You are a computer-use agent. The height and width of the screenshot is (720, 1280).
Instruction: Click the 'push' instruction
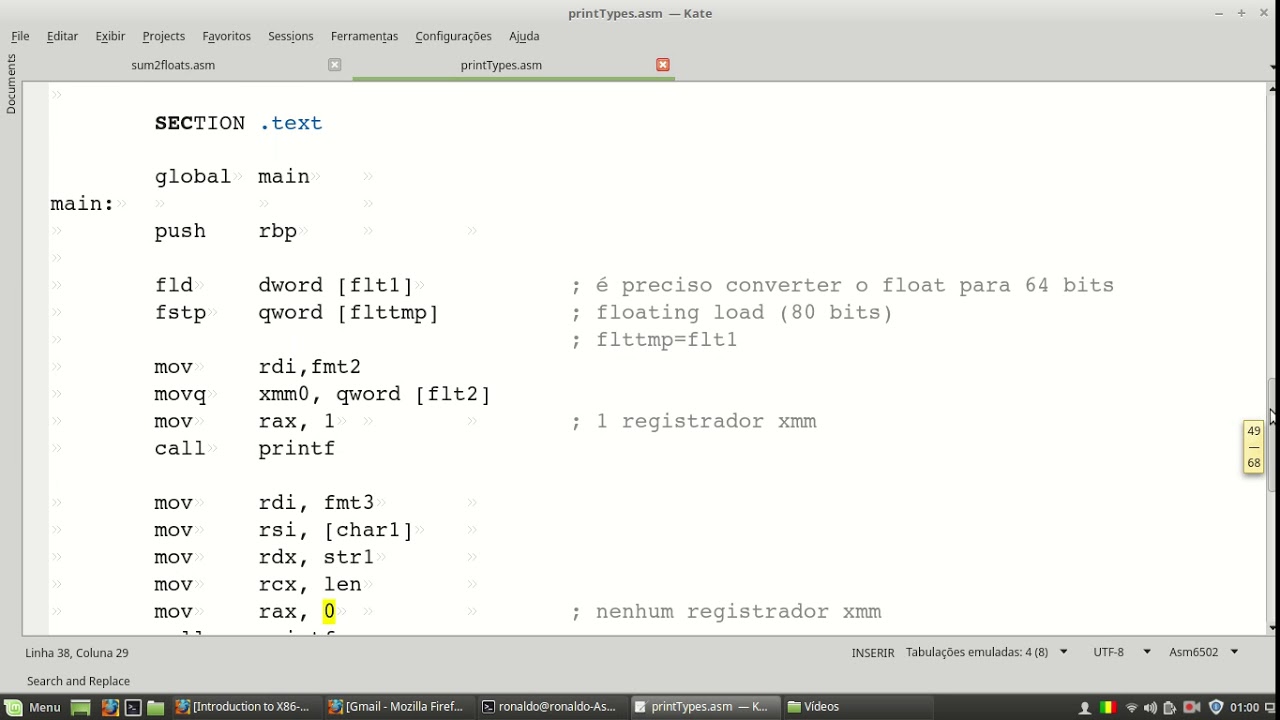pyautogui.click(x=180, y=232)
